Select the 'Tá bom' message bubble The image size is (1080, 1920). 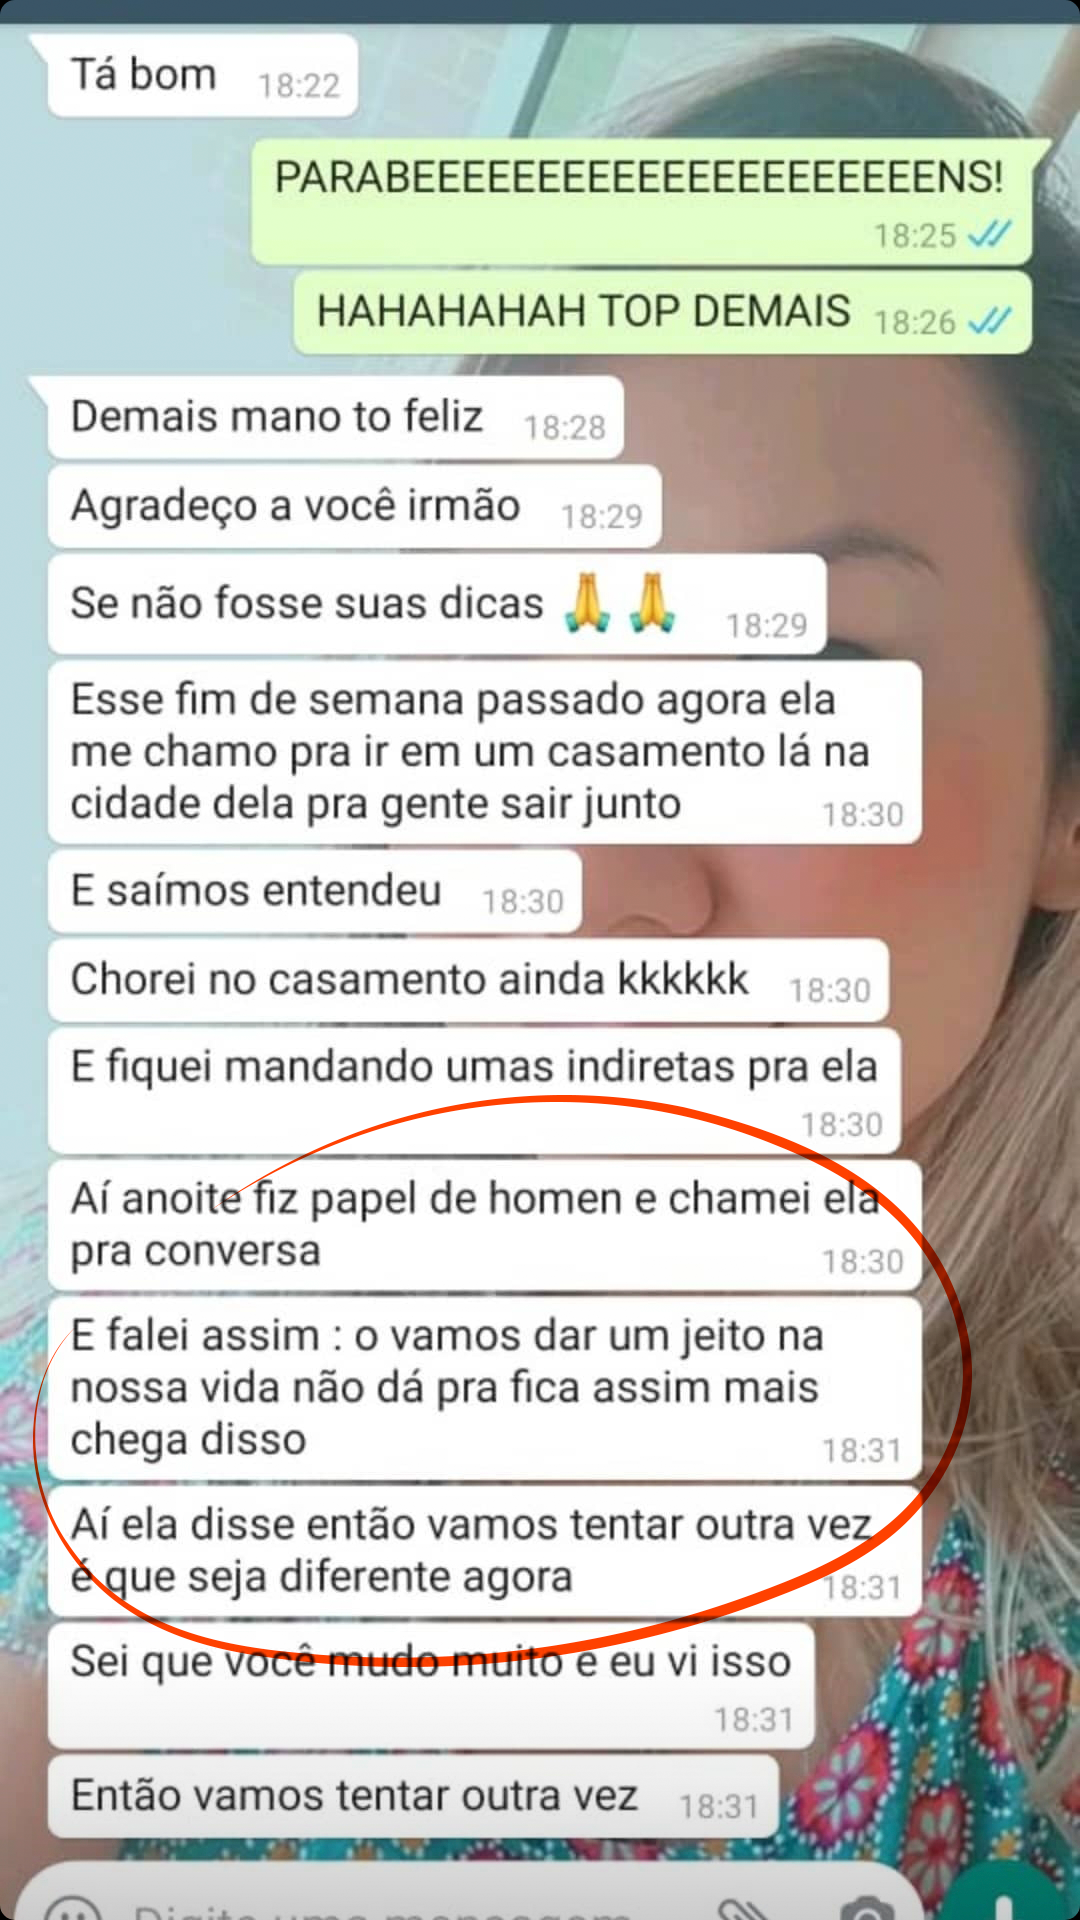click(x=203, y=76)
